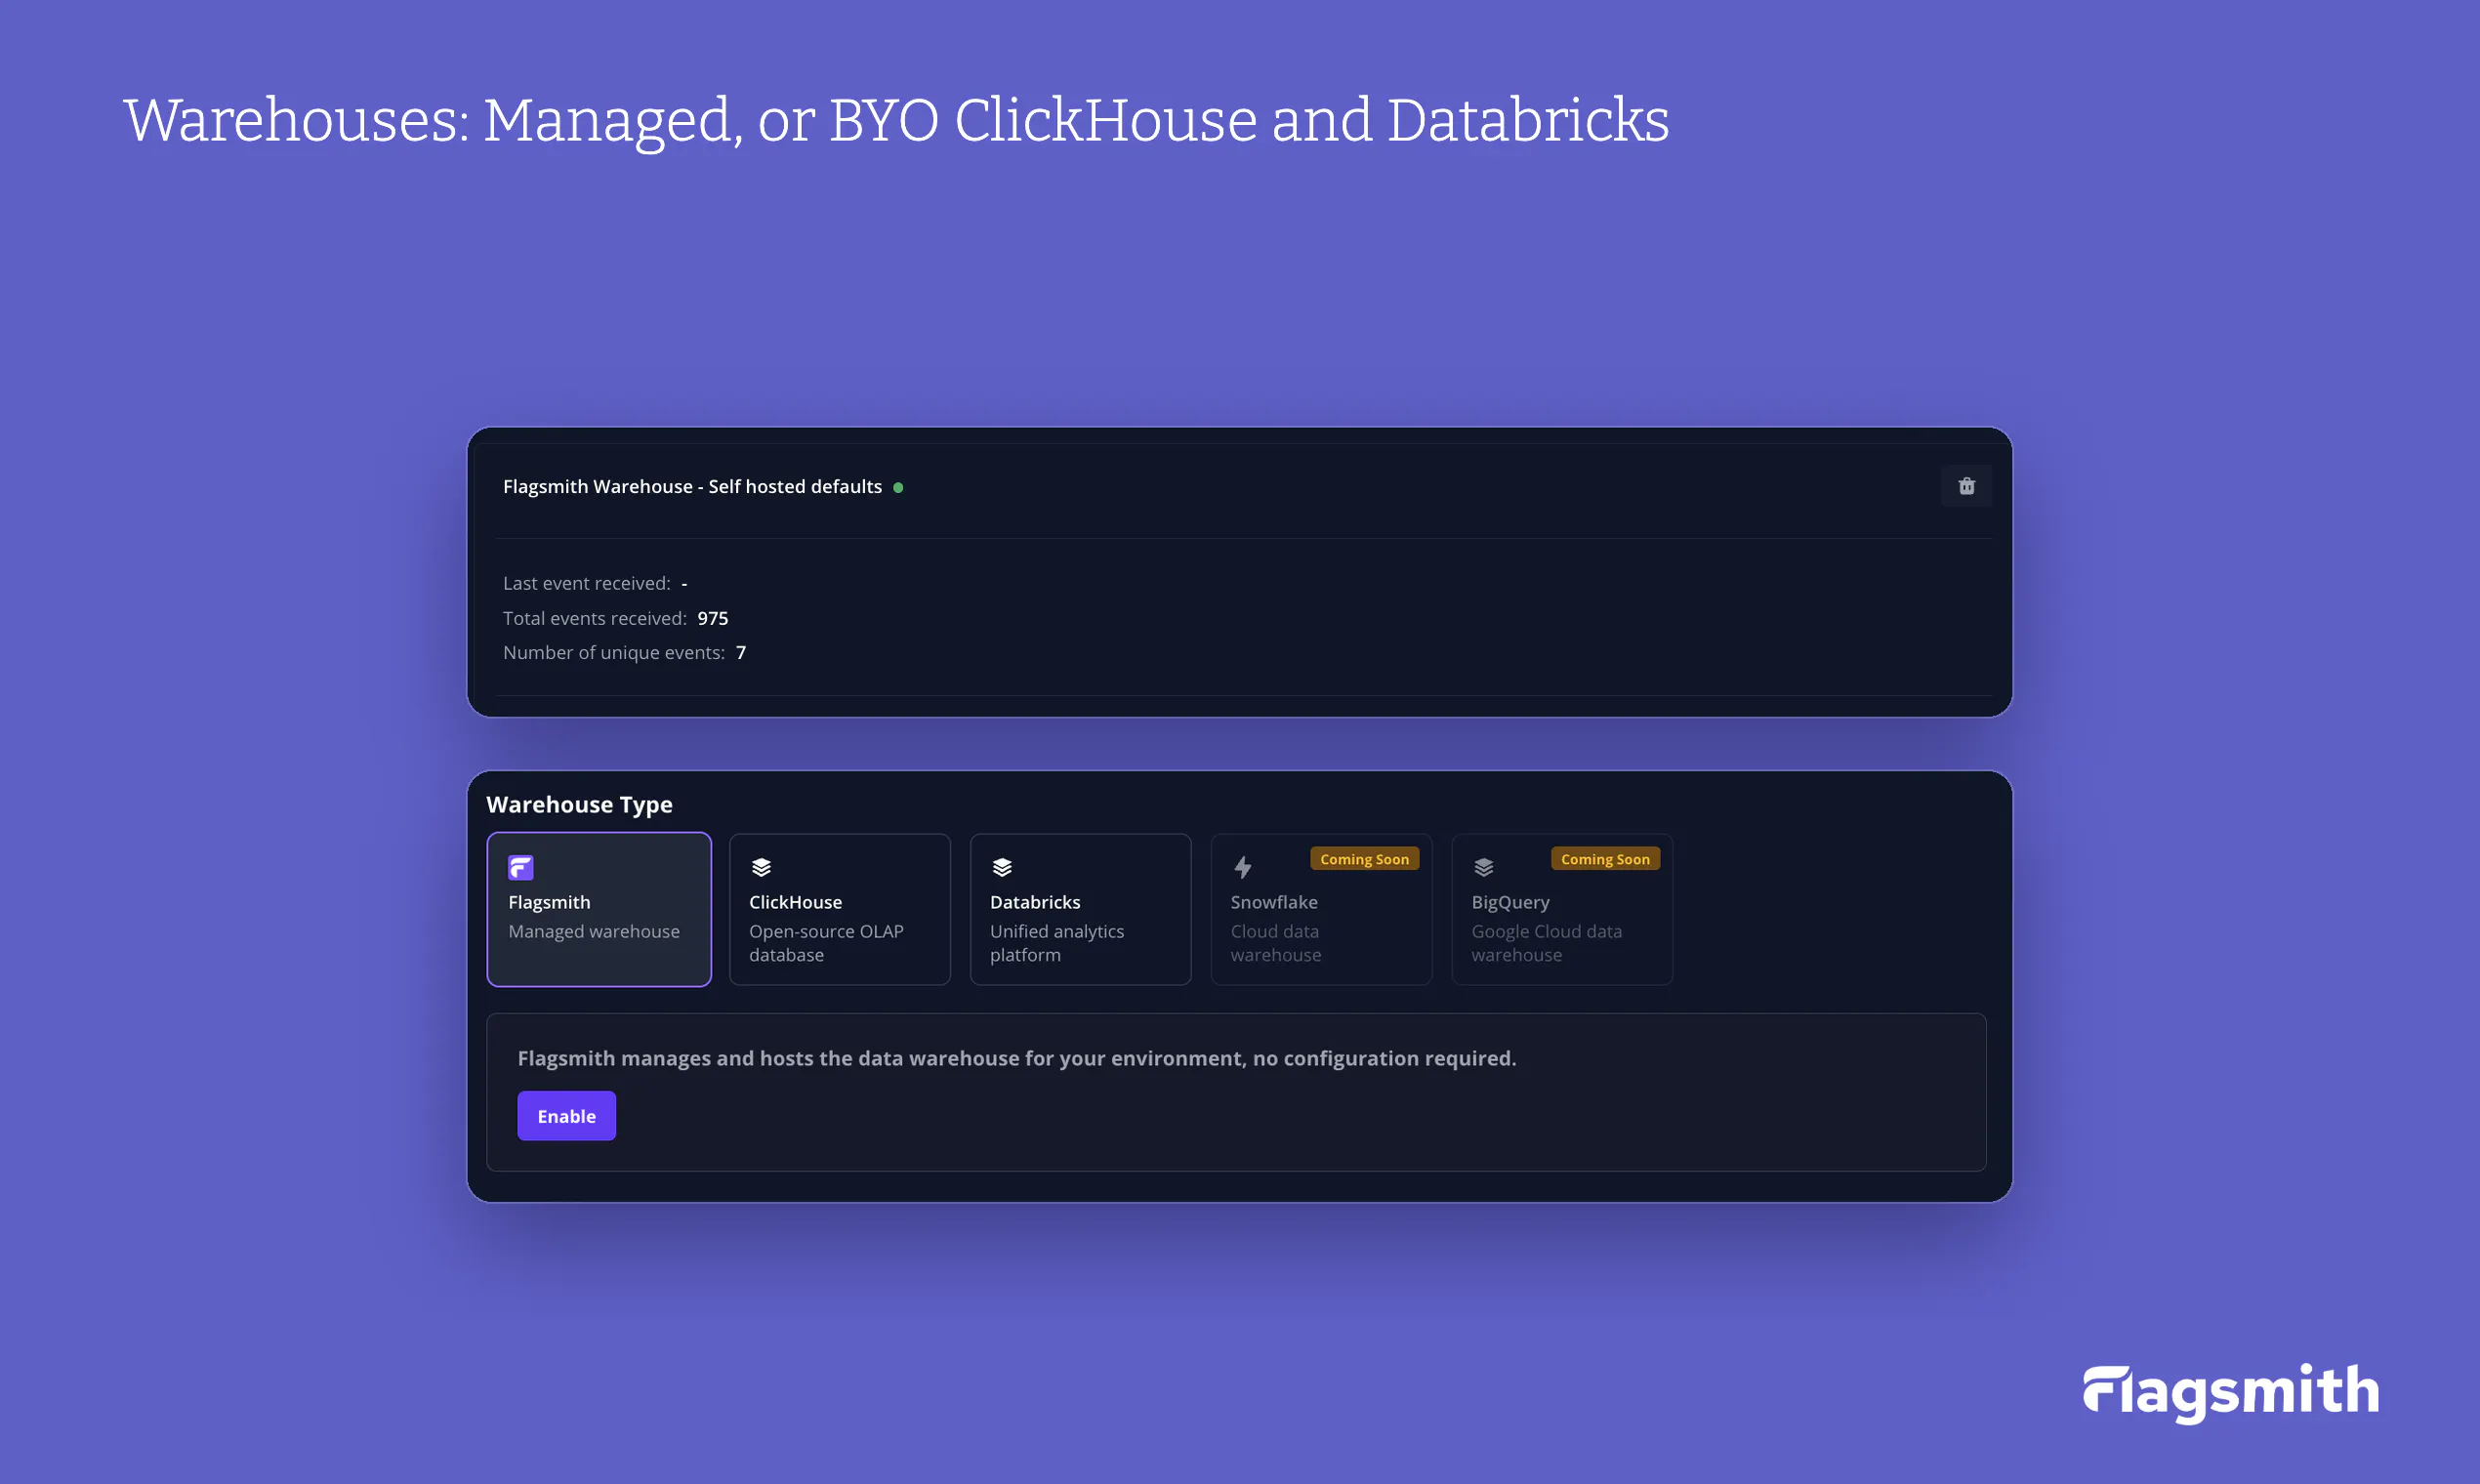The width and height of the screenshot is (2480, 1484).
Task: Click the 'Flagsmith Warehouse - Self hosted defaults' title
Action: point(692,487)
